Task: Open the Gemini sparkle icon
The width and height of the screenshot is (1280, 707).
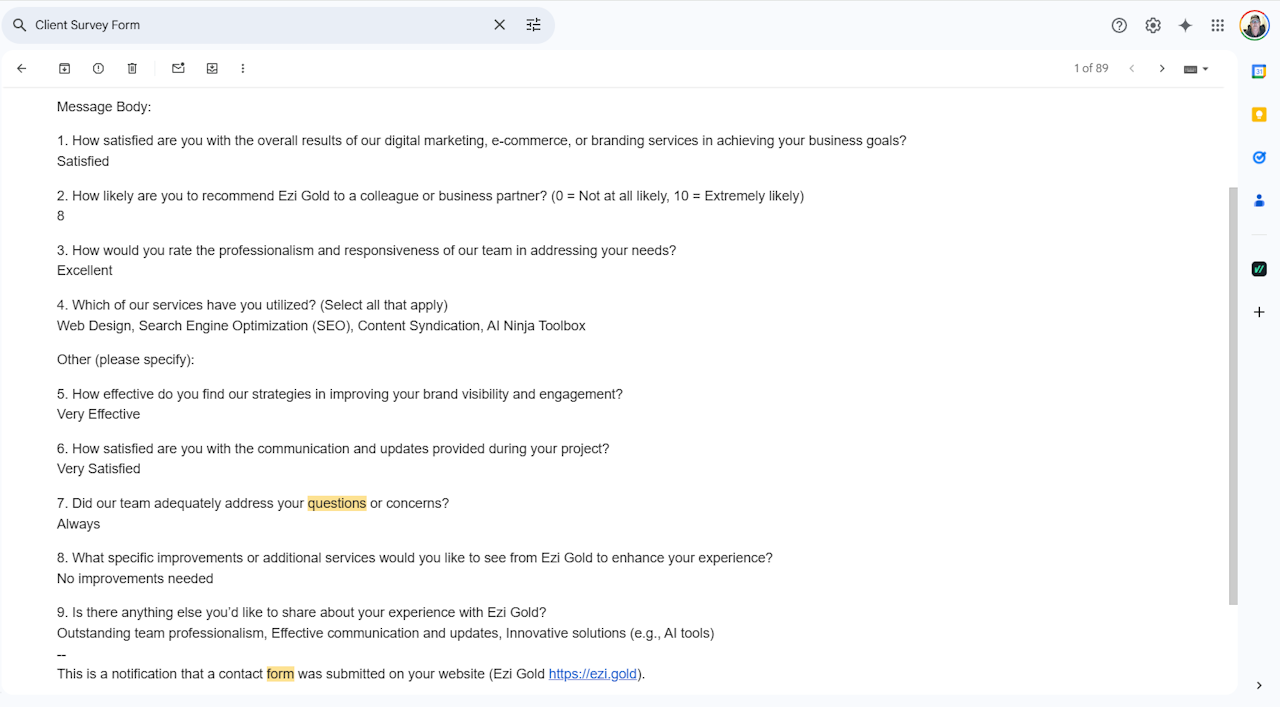Action: pos(1185,25)
